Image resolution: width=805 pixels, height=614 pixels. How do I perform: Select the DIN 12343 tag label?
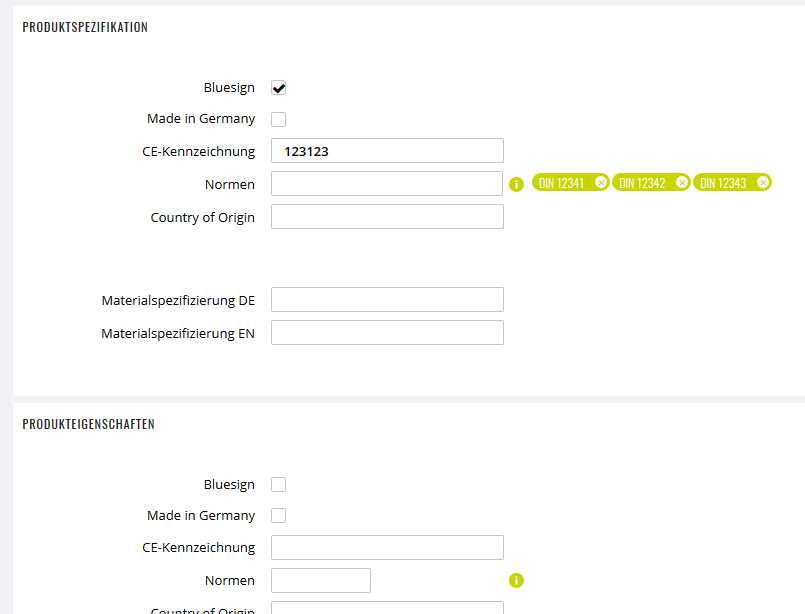[x=723, y=183]
